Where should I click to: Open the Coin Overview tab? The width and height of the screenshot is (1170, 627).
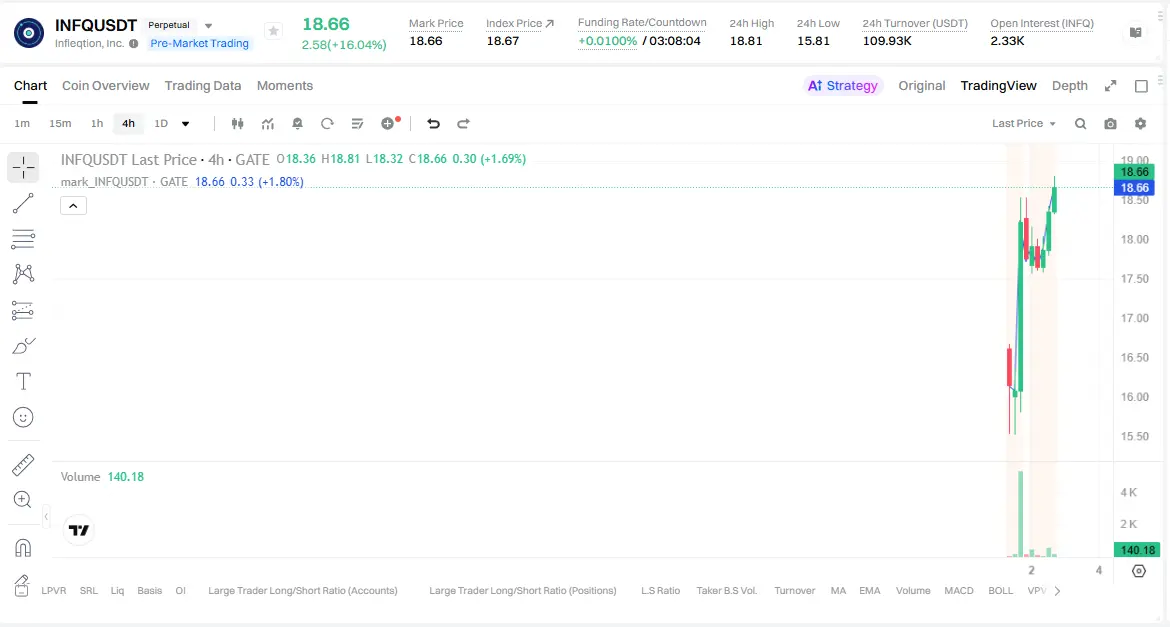pos(105,86)
